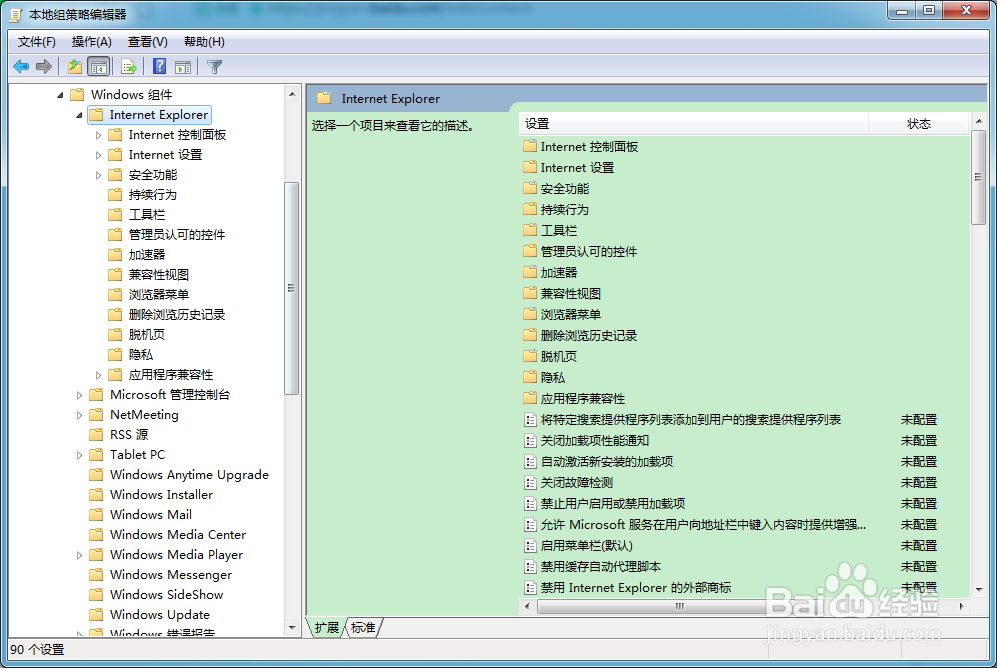Click folder icon beside RSS 源 in tree
Screen dimensions: 997x668
point(96,434)
